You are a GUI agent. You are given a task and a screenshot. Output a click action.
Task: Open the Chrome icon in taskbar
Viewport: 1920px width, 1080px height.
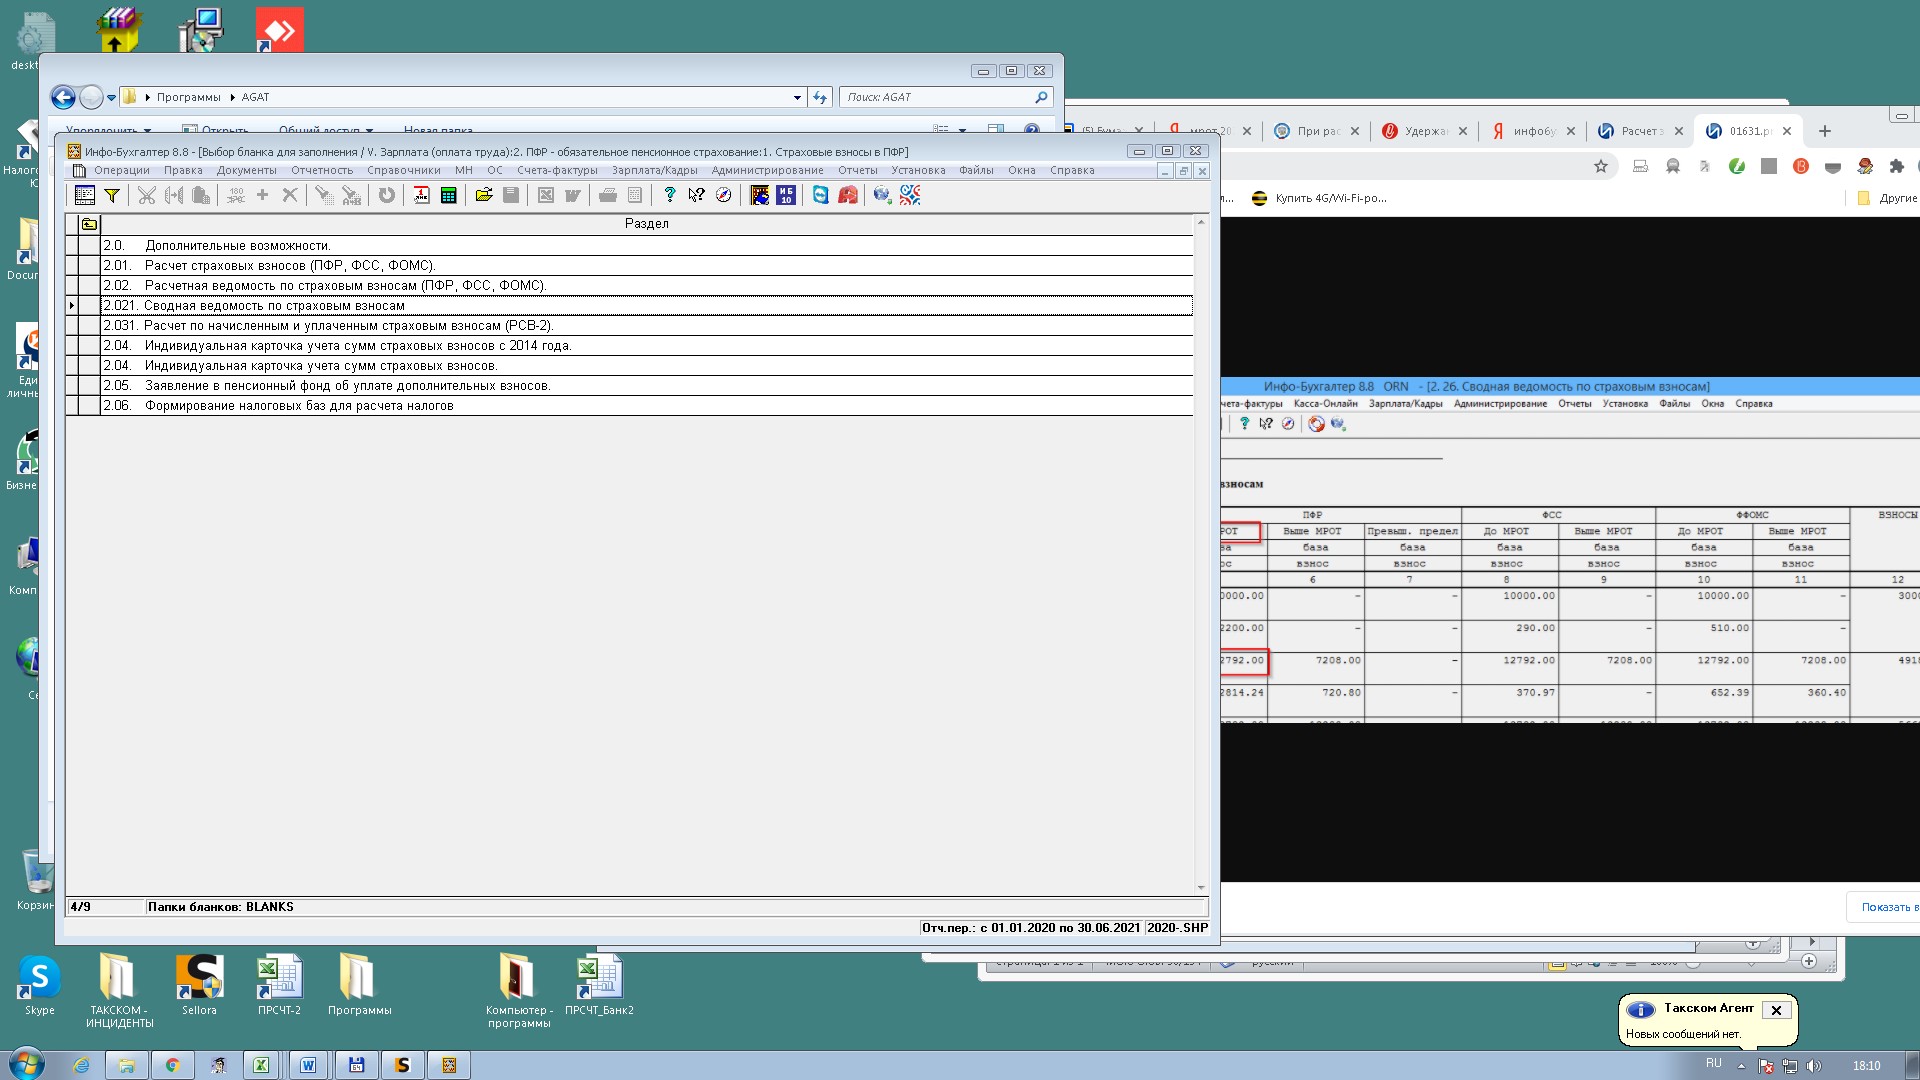tap(173, 1065)
